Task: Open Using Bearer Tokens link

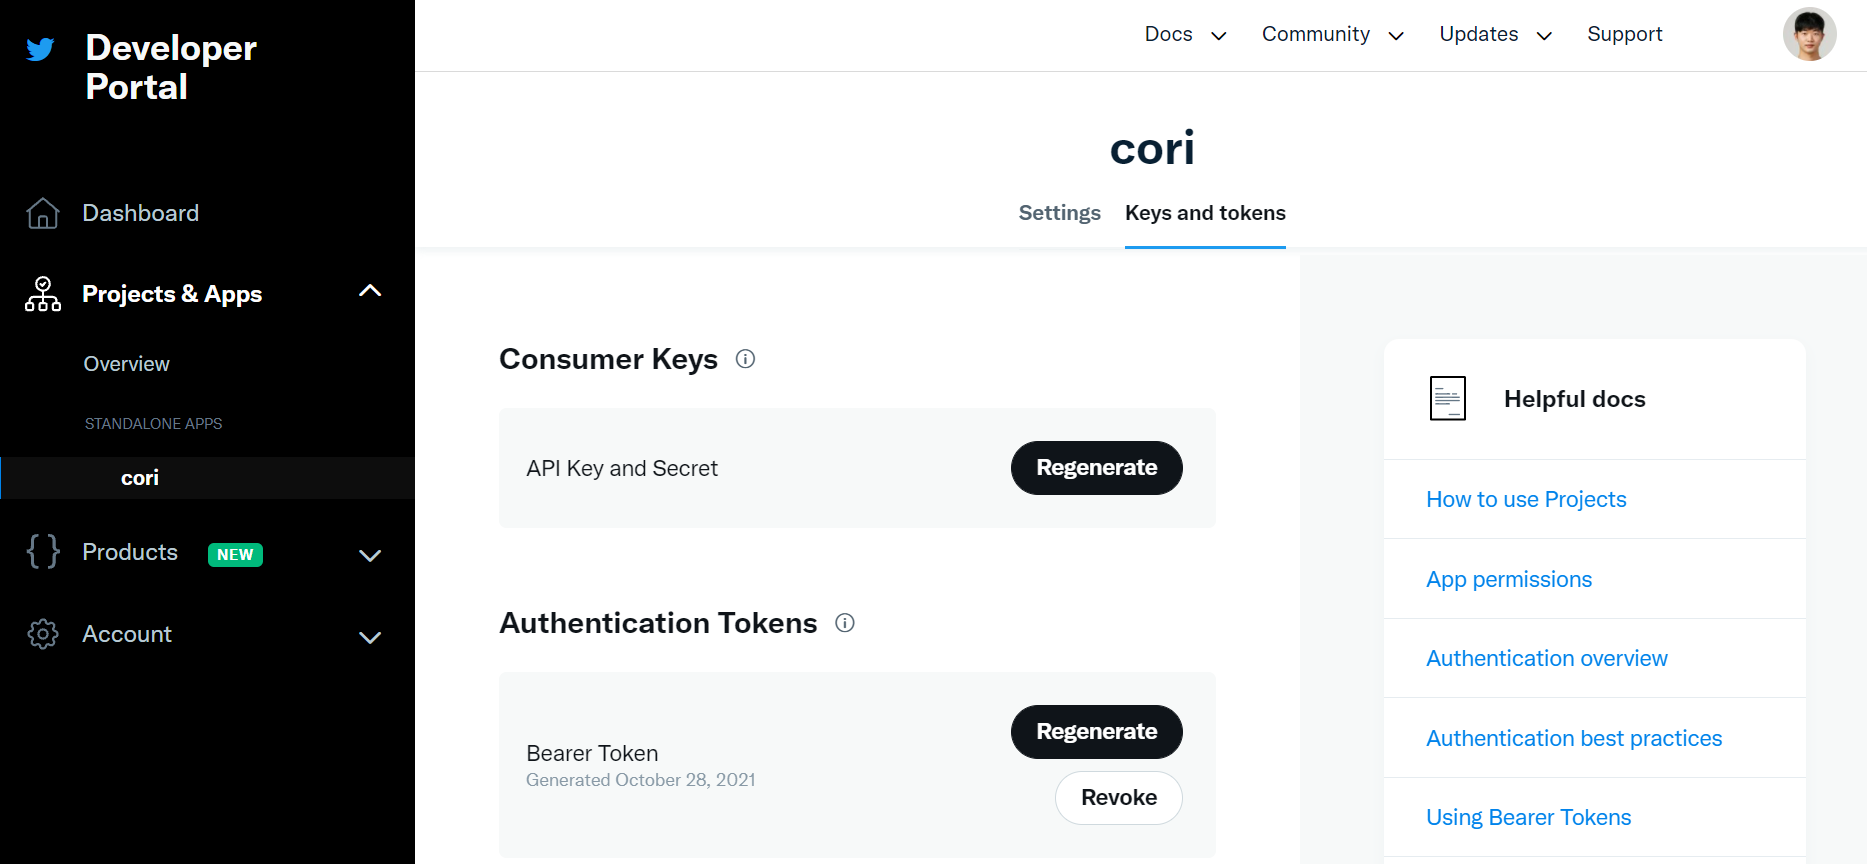Action: point(1528,817)
